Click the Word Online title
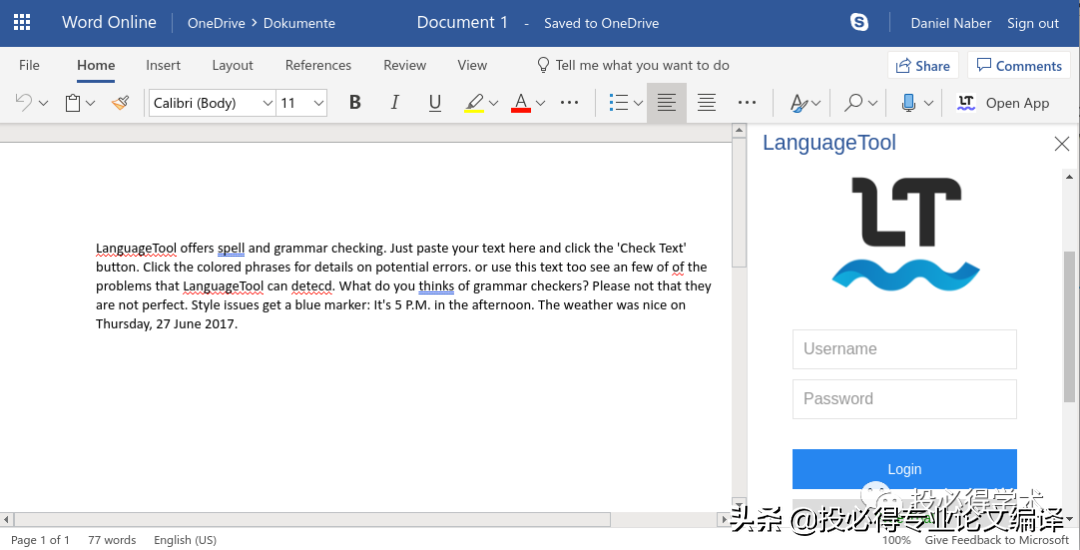This screenshot has height=550, width=1080. [109, 22]
